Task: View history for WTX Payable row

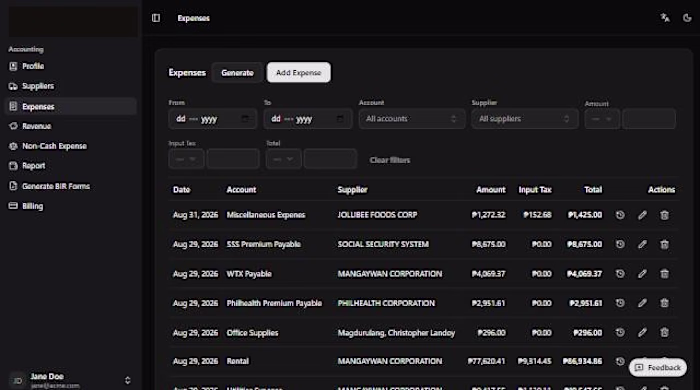Action: point(620,274)
